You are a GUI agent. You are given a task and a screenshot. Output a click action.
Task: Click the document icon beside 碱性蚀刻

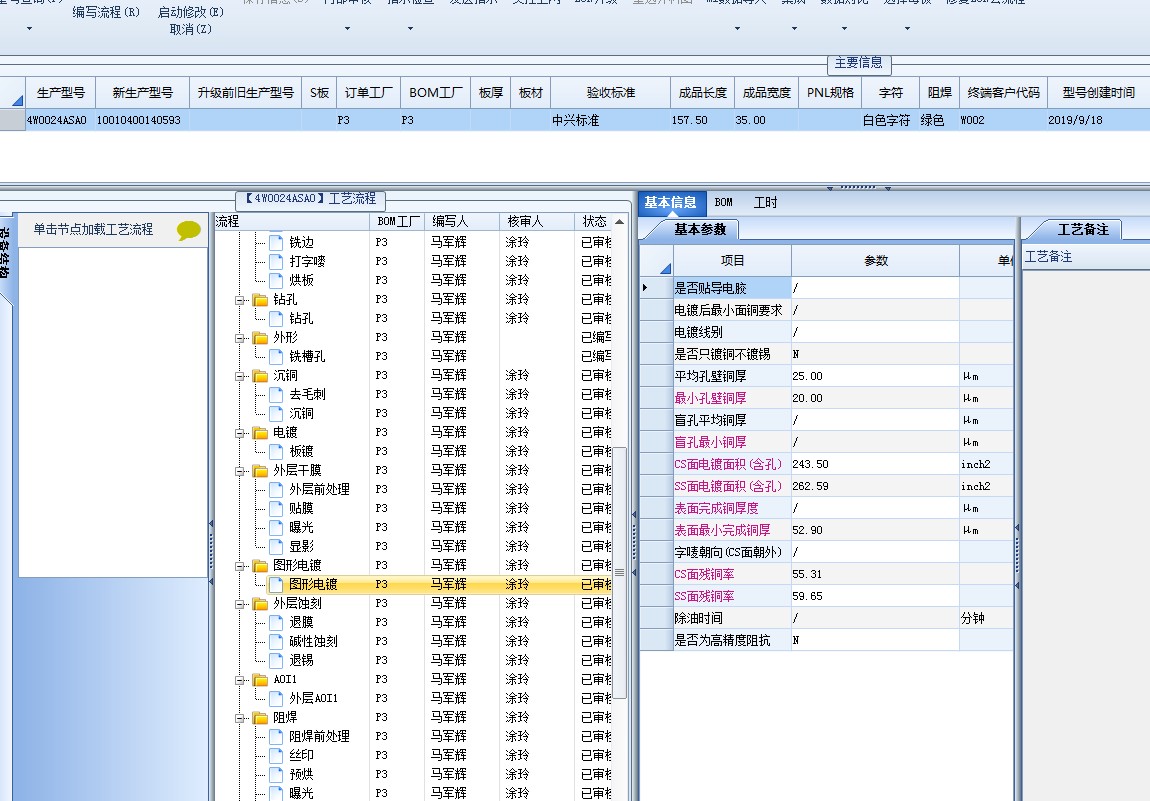276,641
